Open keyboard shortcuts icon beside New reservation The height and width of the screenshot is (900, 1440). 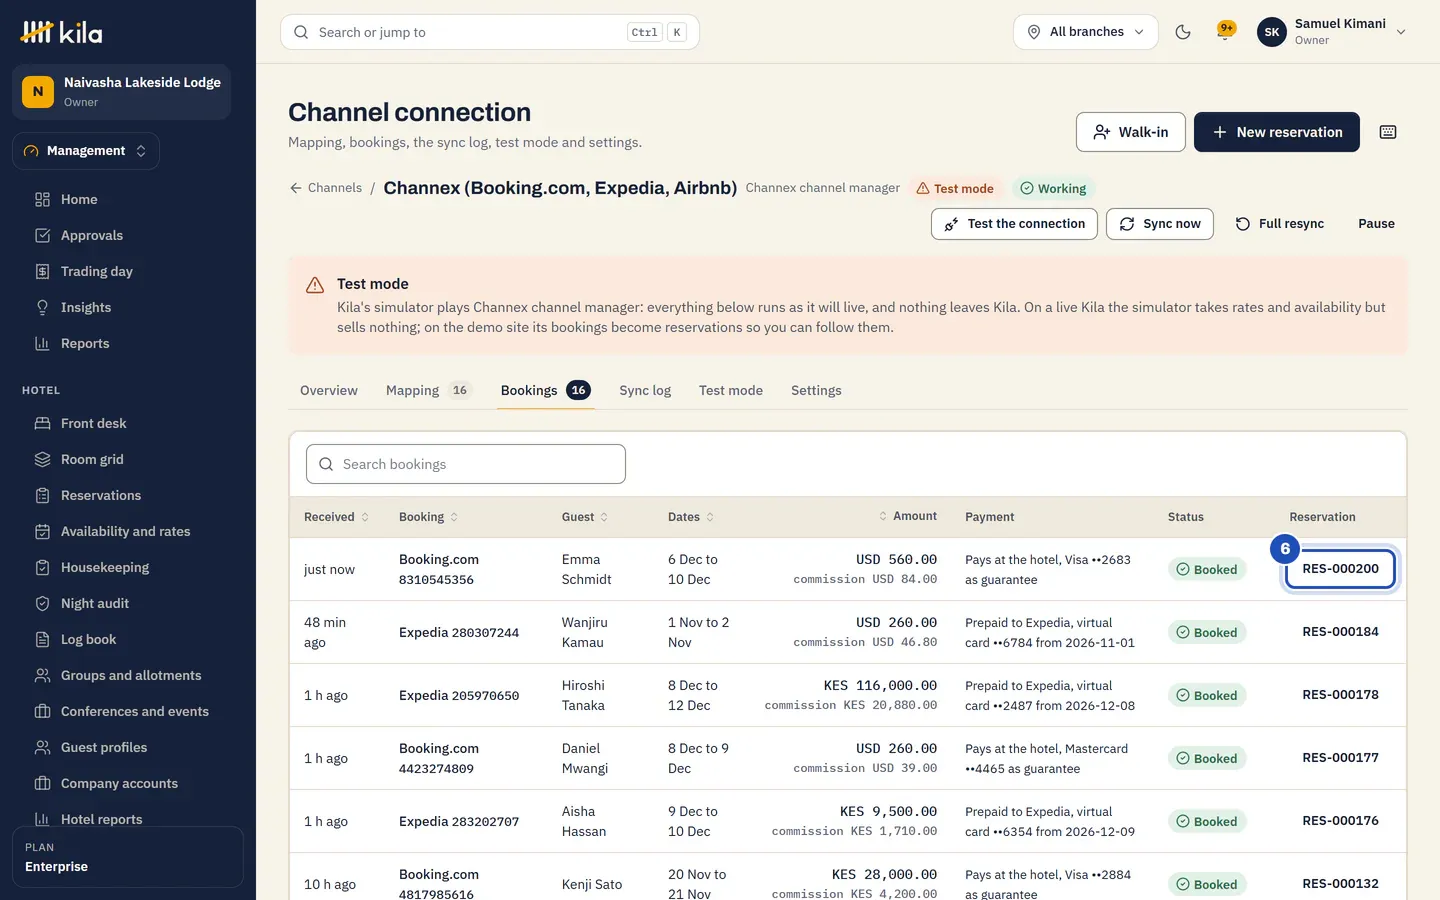pyautogui.click(x=1388, y=132)
